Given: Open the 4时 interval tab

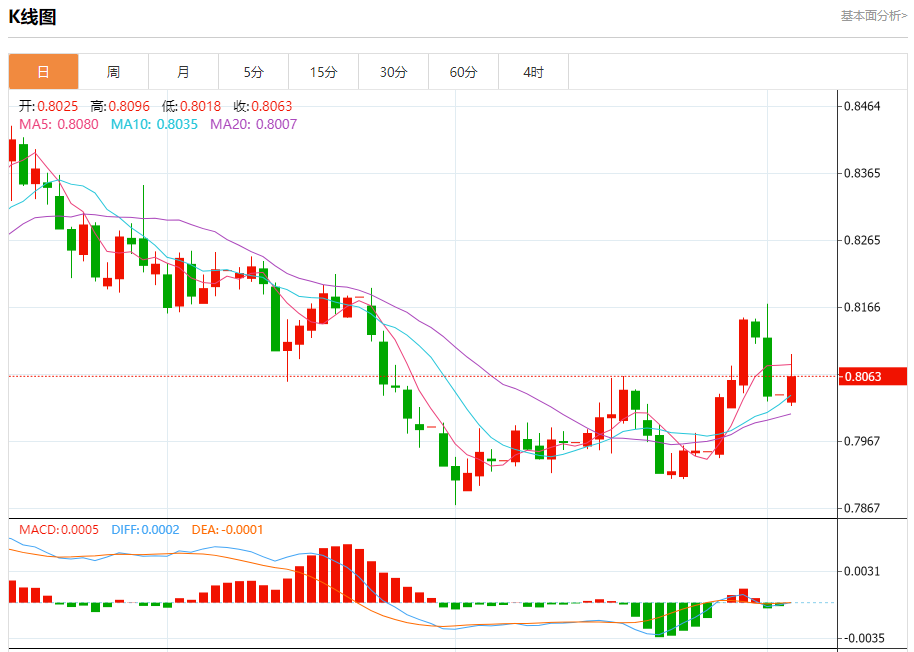Looking at the screenshot, I should click(x=533, y=72).
